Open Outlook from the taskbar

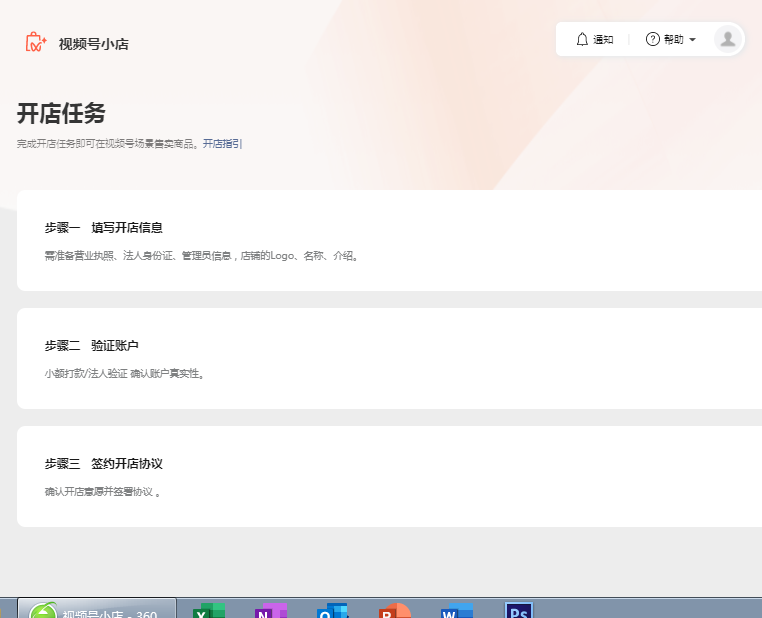tap(332, 610)
